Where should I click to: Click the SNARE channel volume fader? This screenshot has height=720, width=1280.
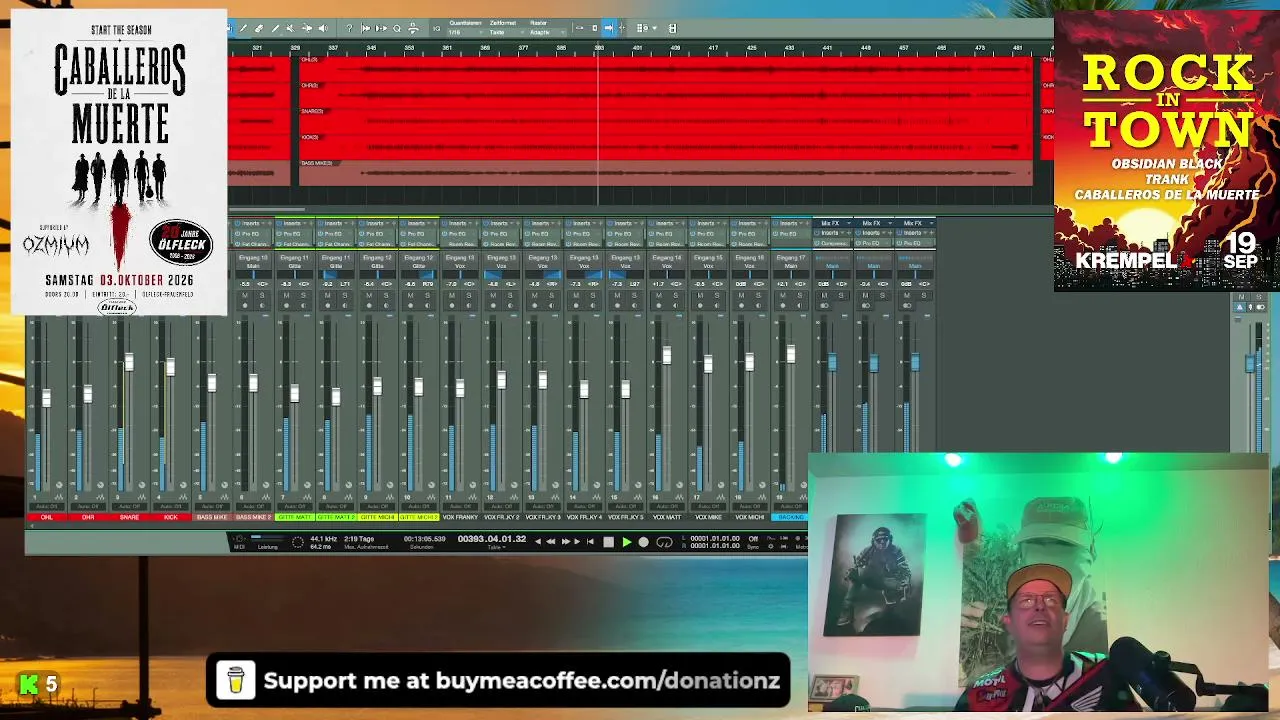pyautogui.click(x=129, y=362)
